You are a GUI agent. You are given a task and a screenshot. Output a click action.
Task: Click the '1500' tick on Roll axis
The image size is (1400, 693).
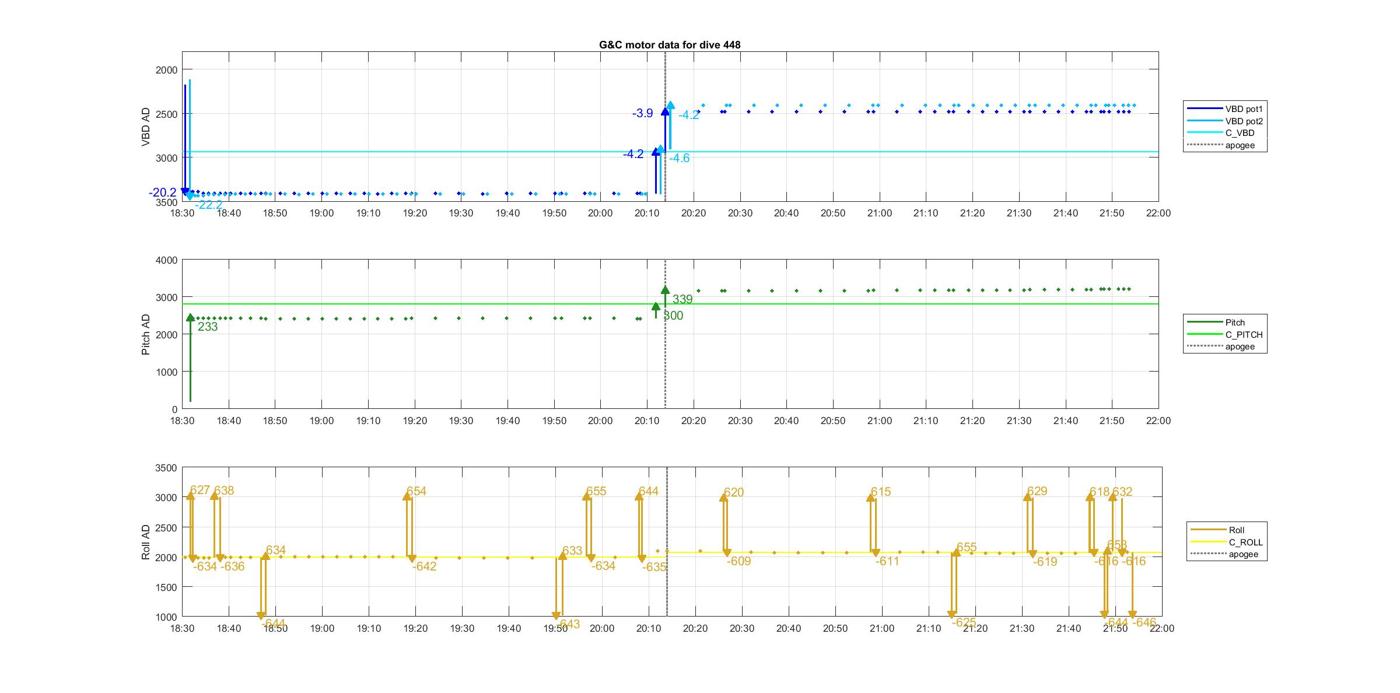point(165,587)
